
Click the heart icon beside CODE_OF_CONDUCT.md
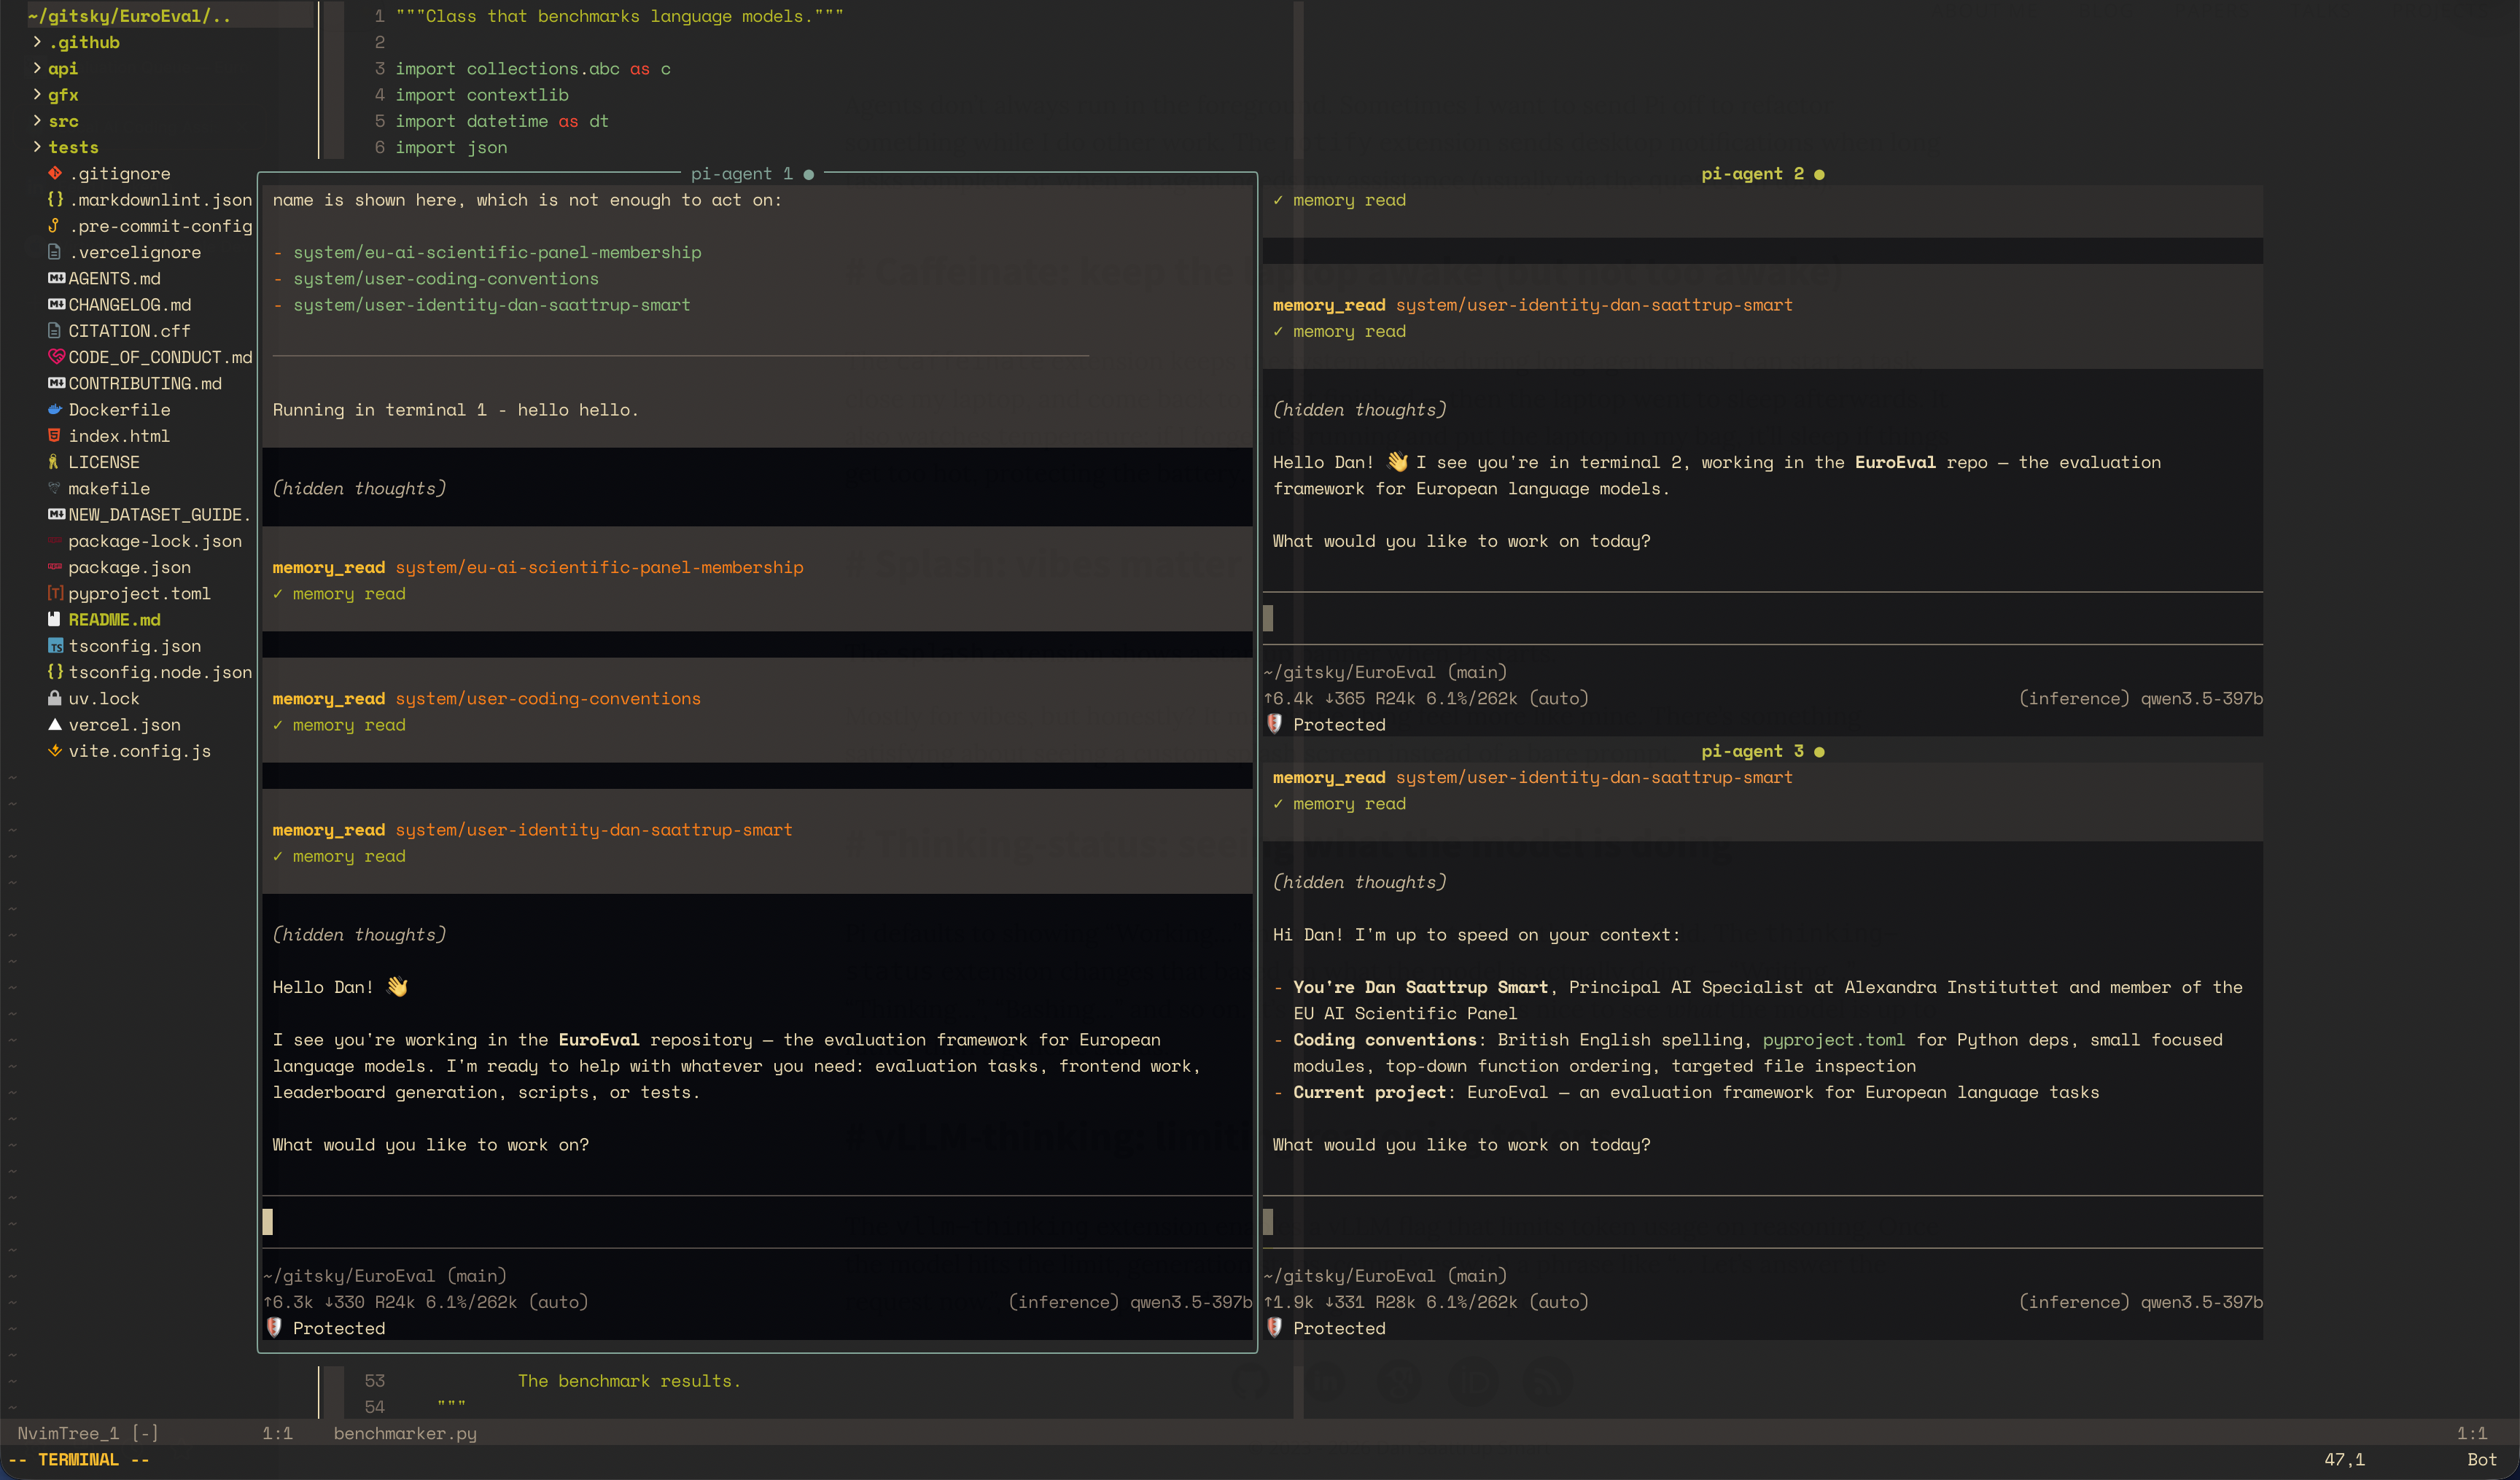click(x=56, y=357)
